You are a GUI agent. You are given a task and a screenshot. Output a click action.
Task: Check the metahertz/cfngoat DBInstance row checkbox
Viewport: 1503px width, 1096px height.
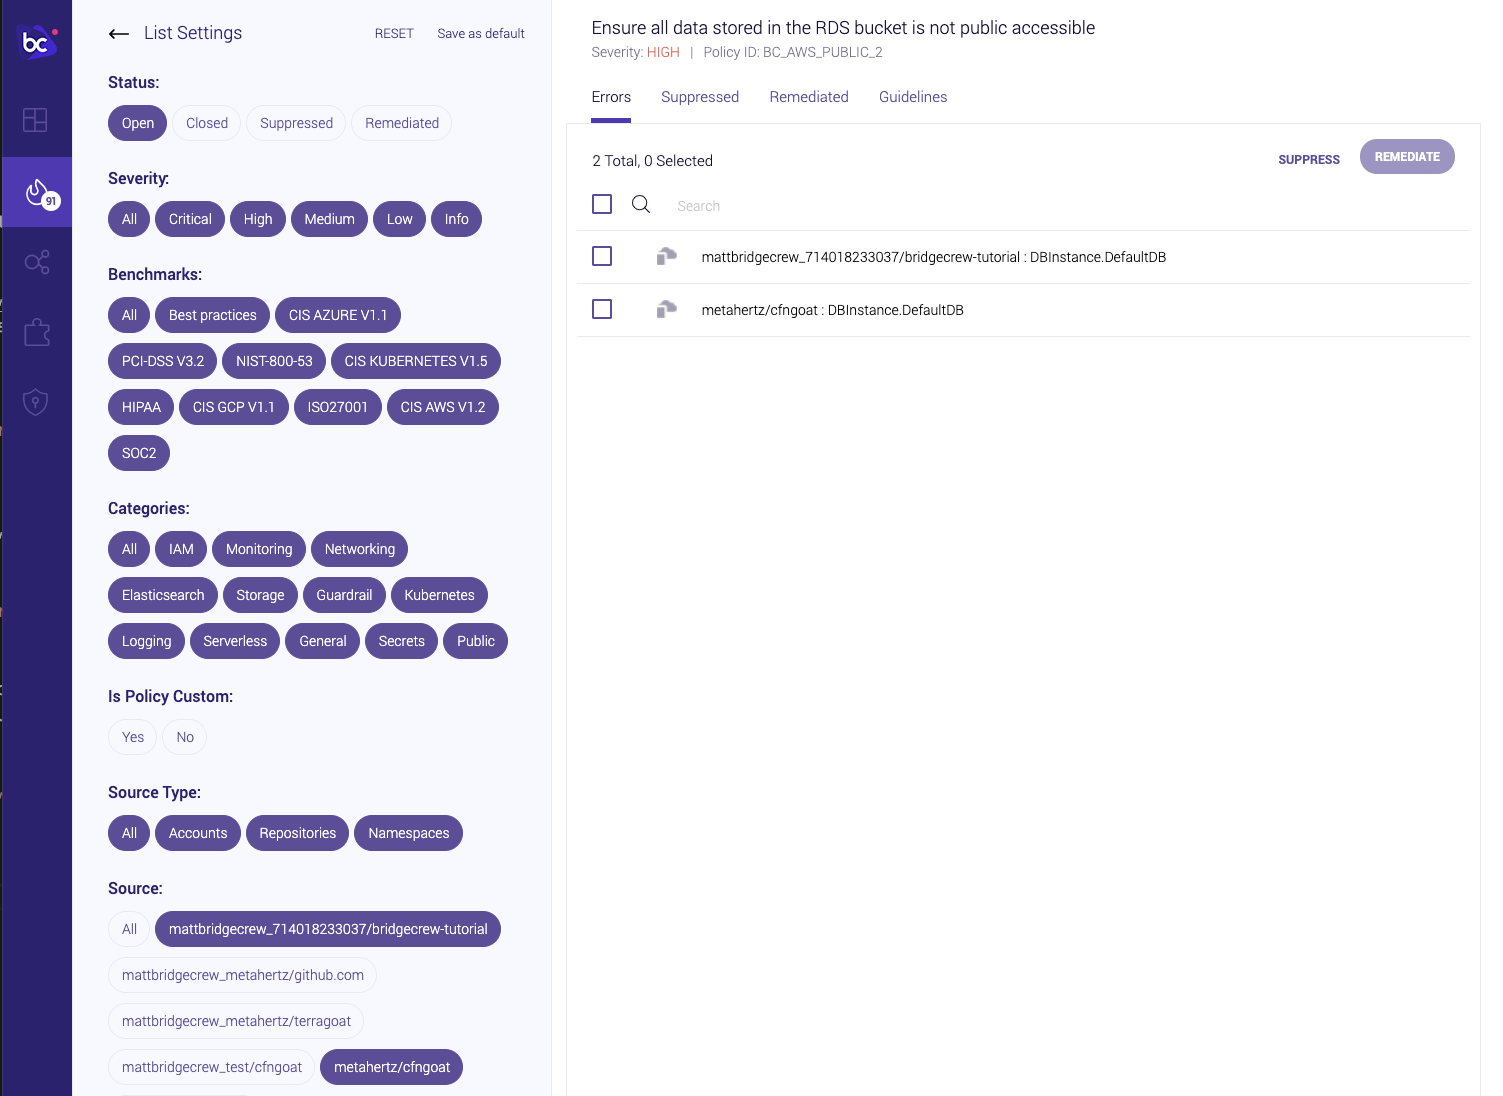(x=602, y=309)
